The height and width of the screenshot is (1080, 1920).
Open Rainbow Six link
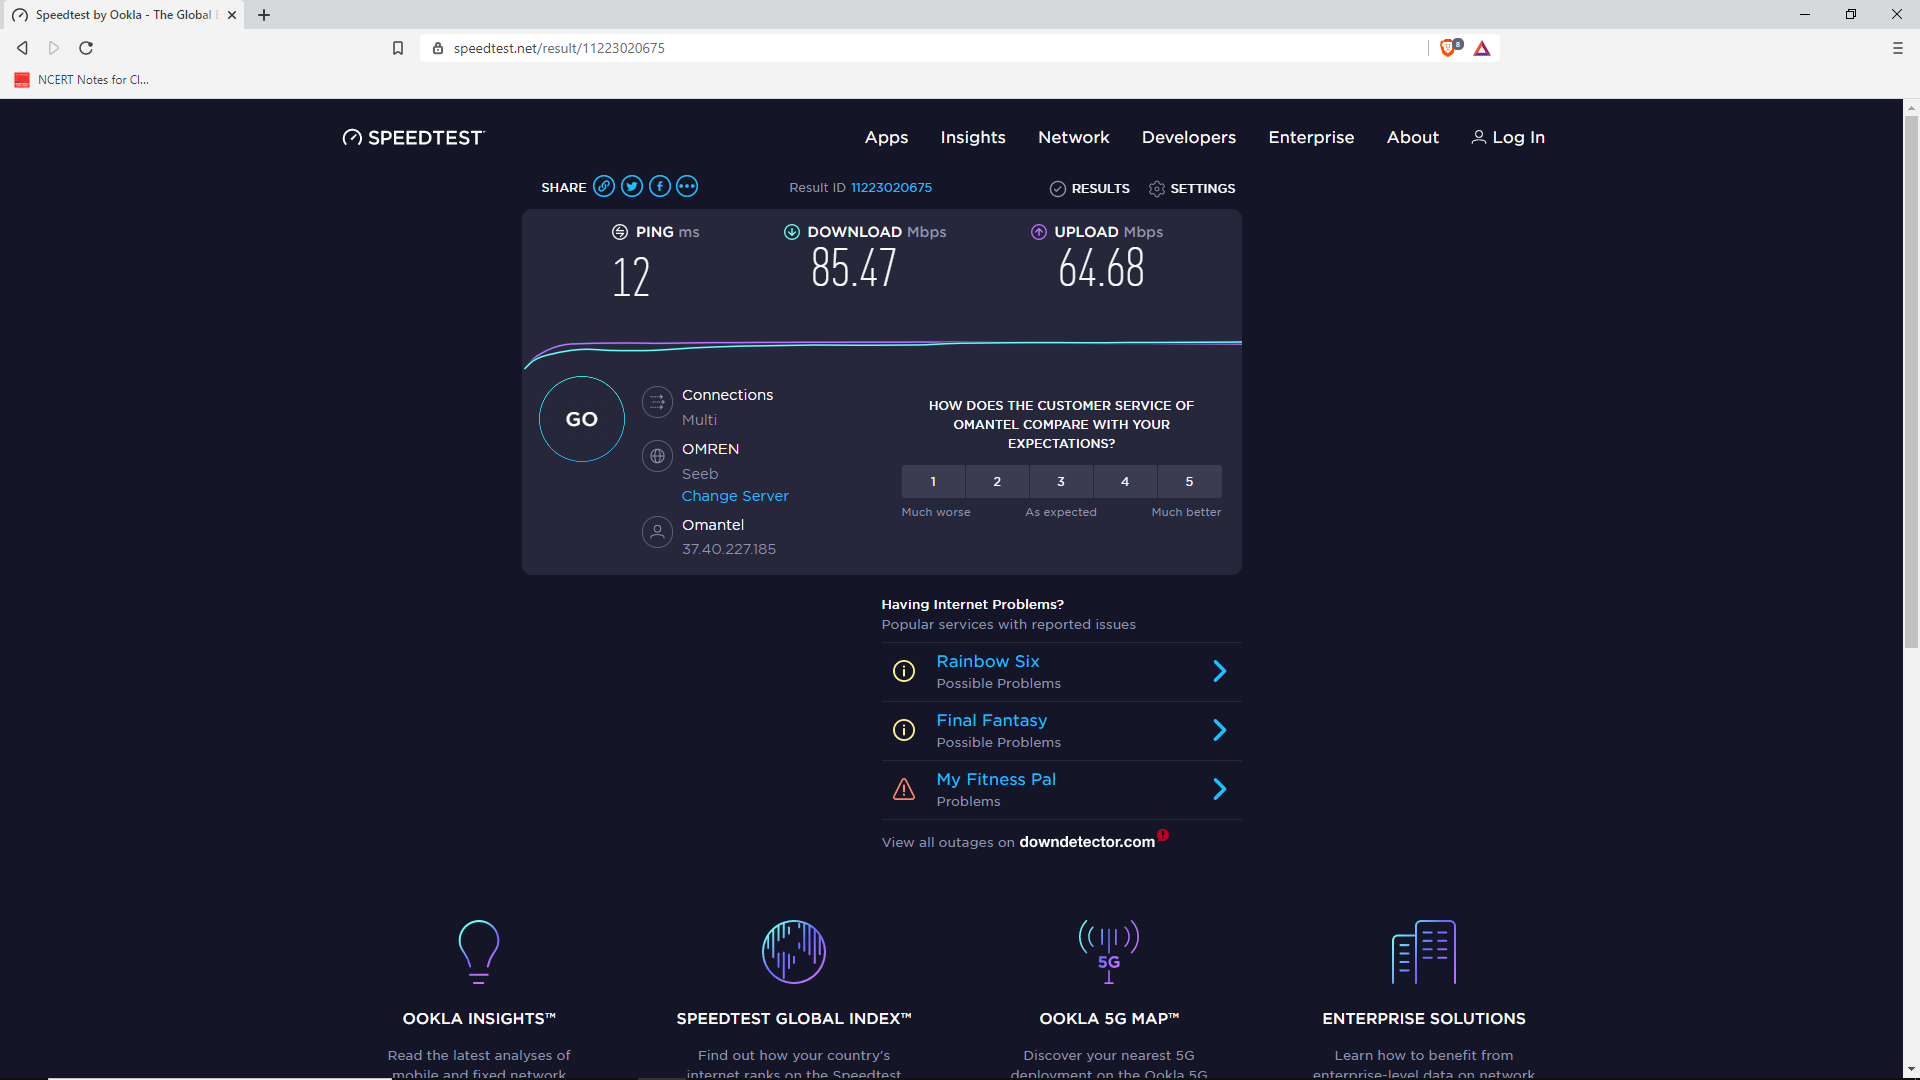click(x=988, y=661)
